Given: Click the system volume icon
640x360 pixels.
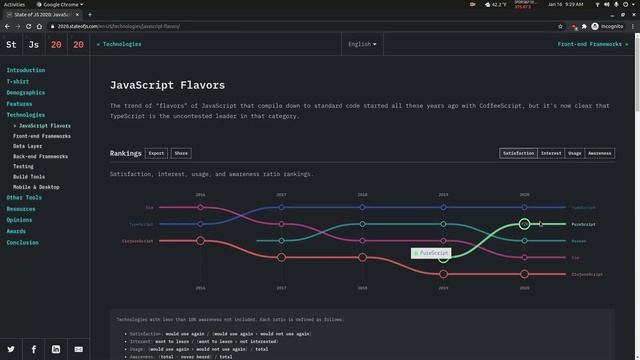Looking at the screenshot, I should (x=607, y=4).
